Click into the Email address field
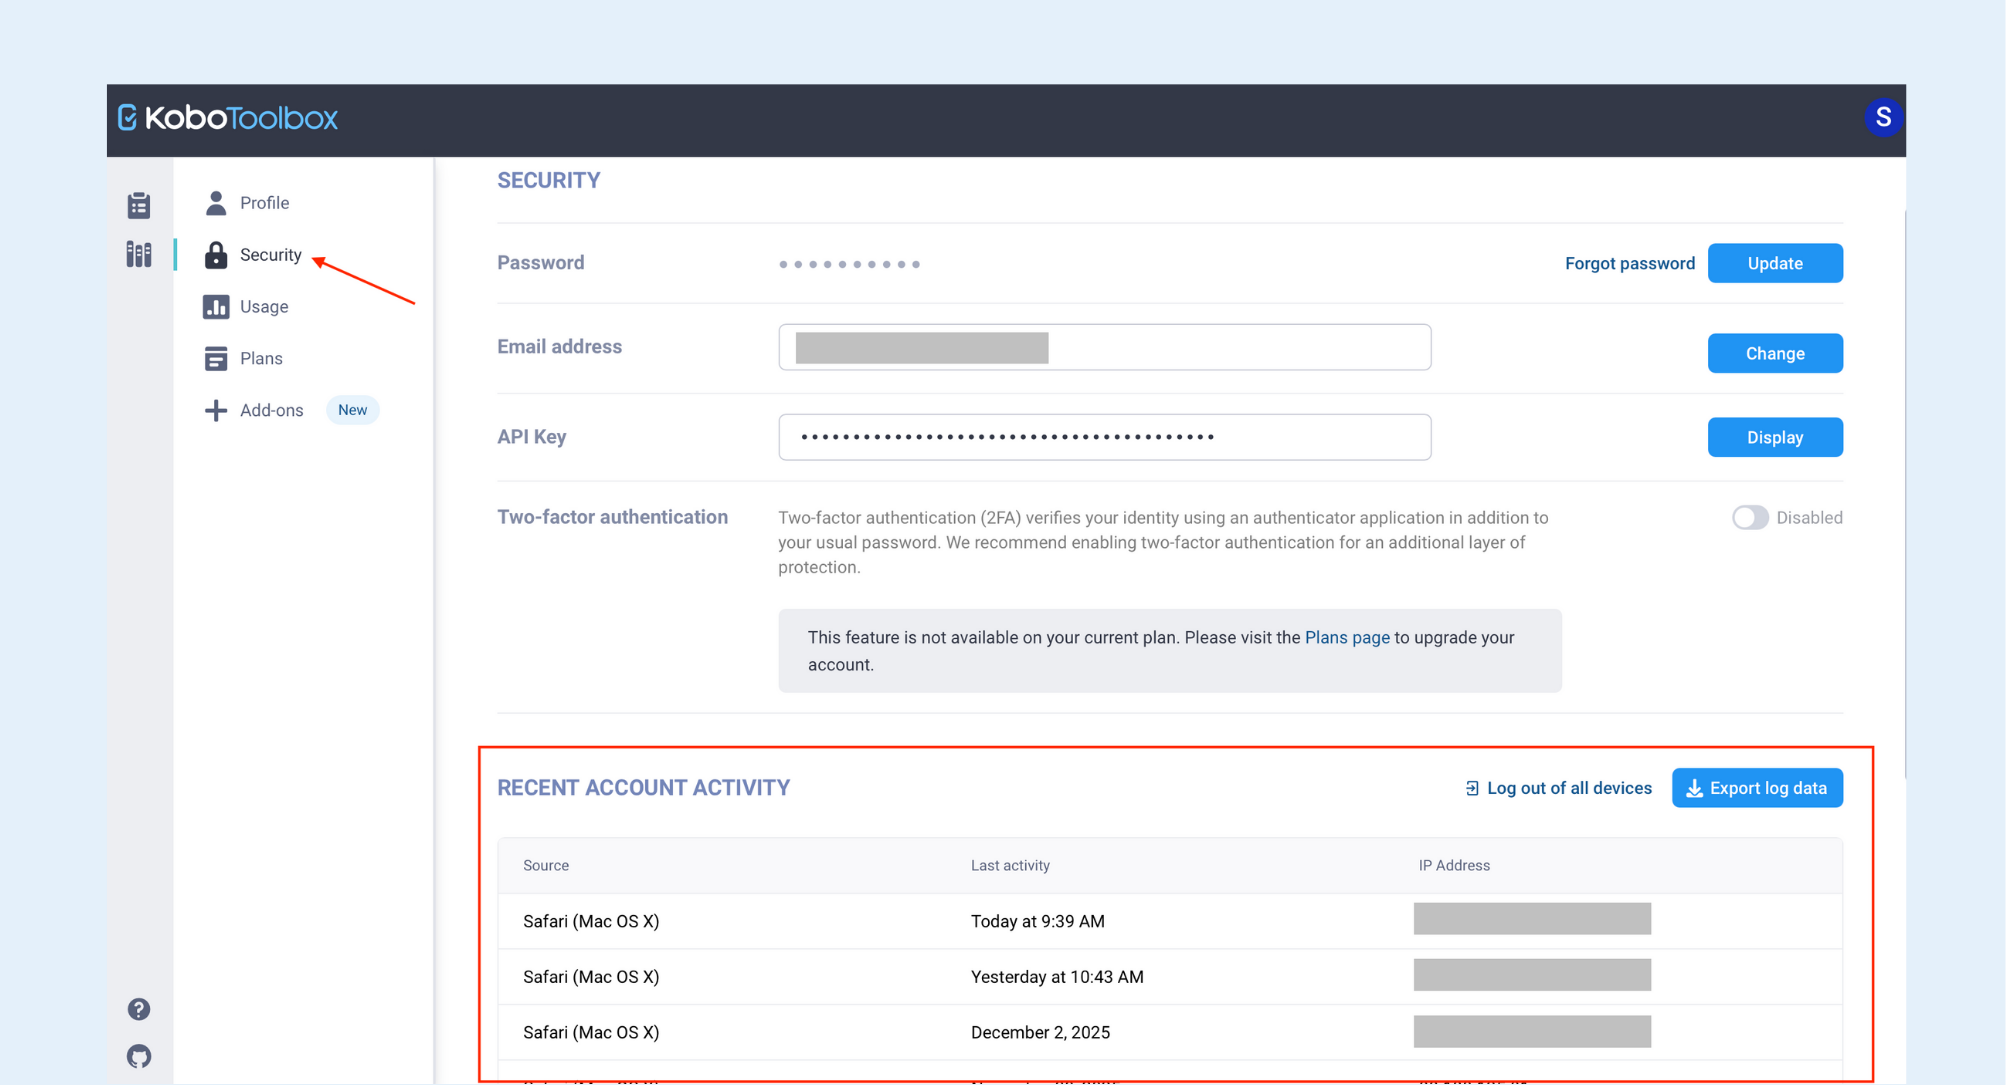Screen dimensions: 2006x1085 tap(1105, 347)
